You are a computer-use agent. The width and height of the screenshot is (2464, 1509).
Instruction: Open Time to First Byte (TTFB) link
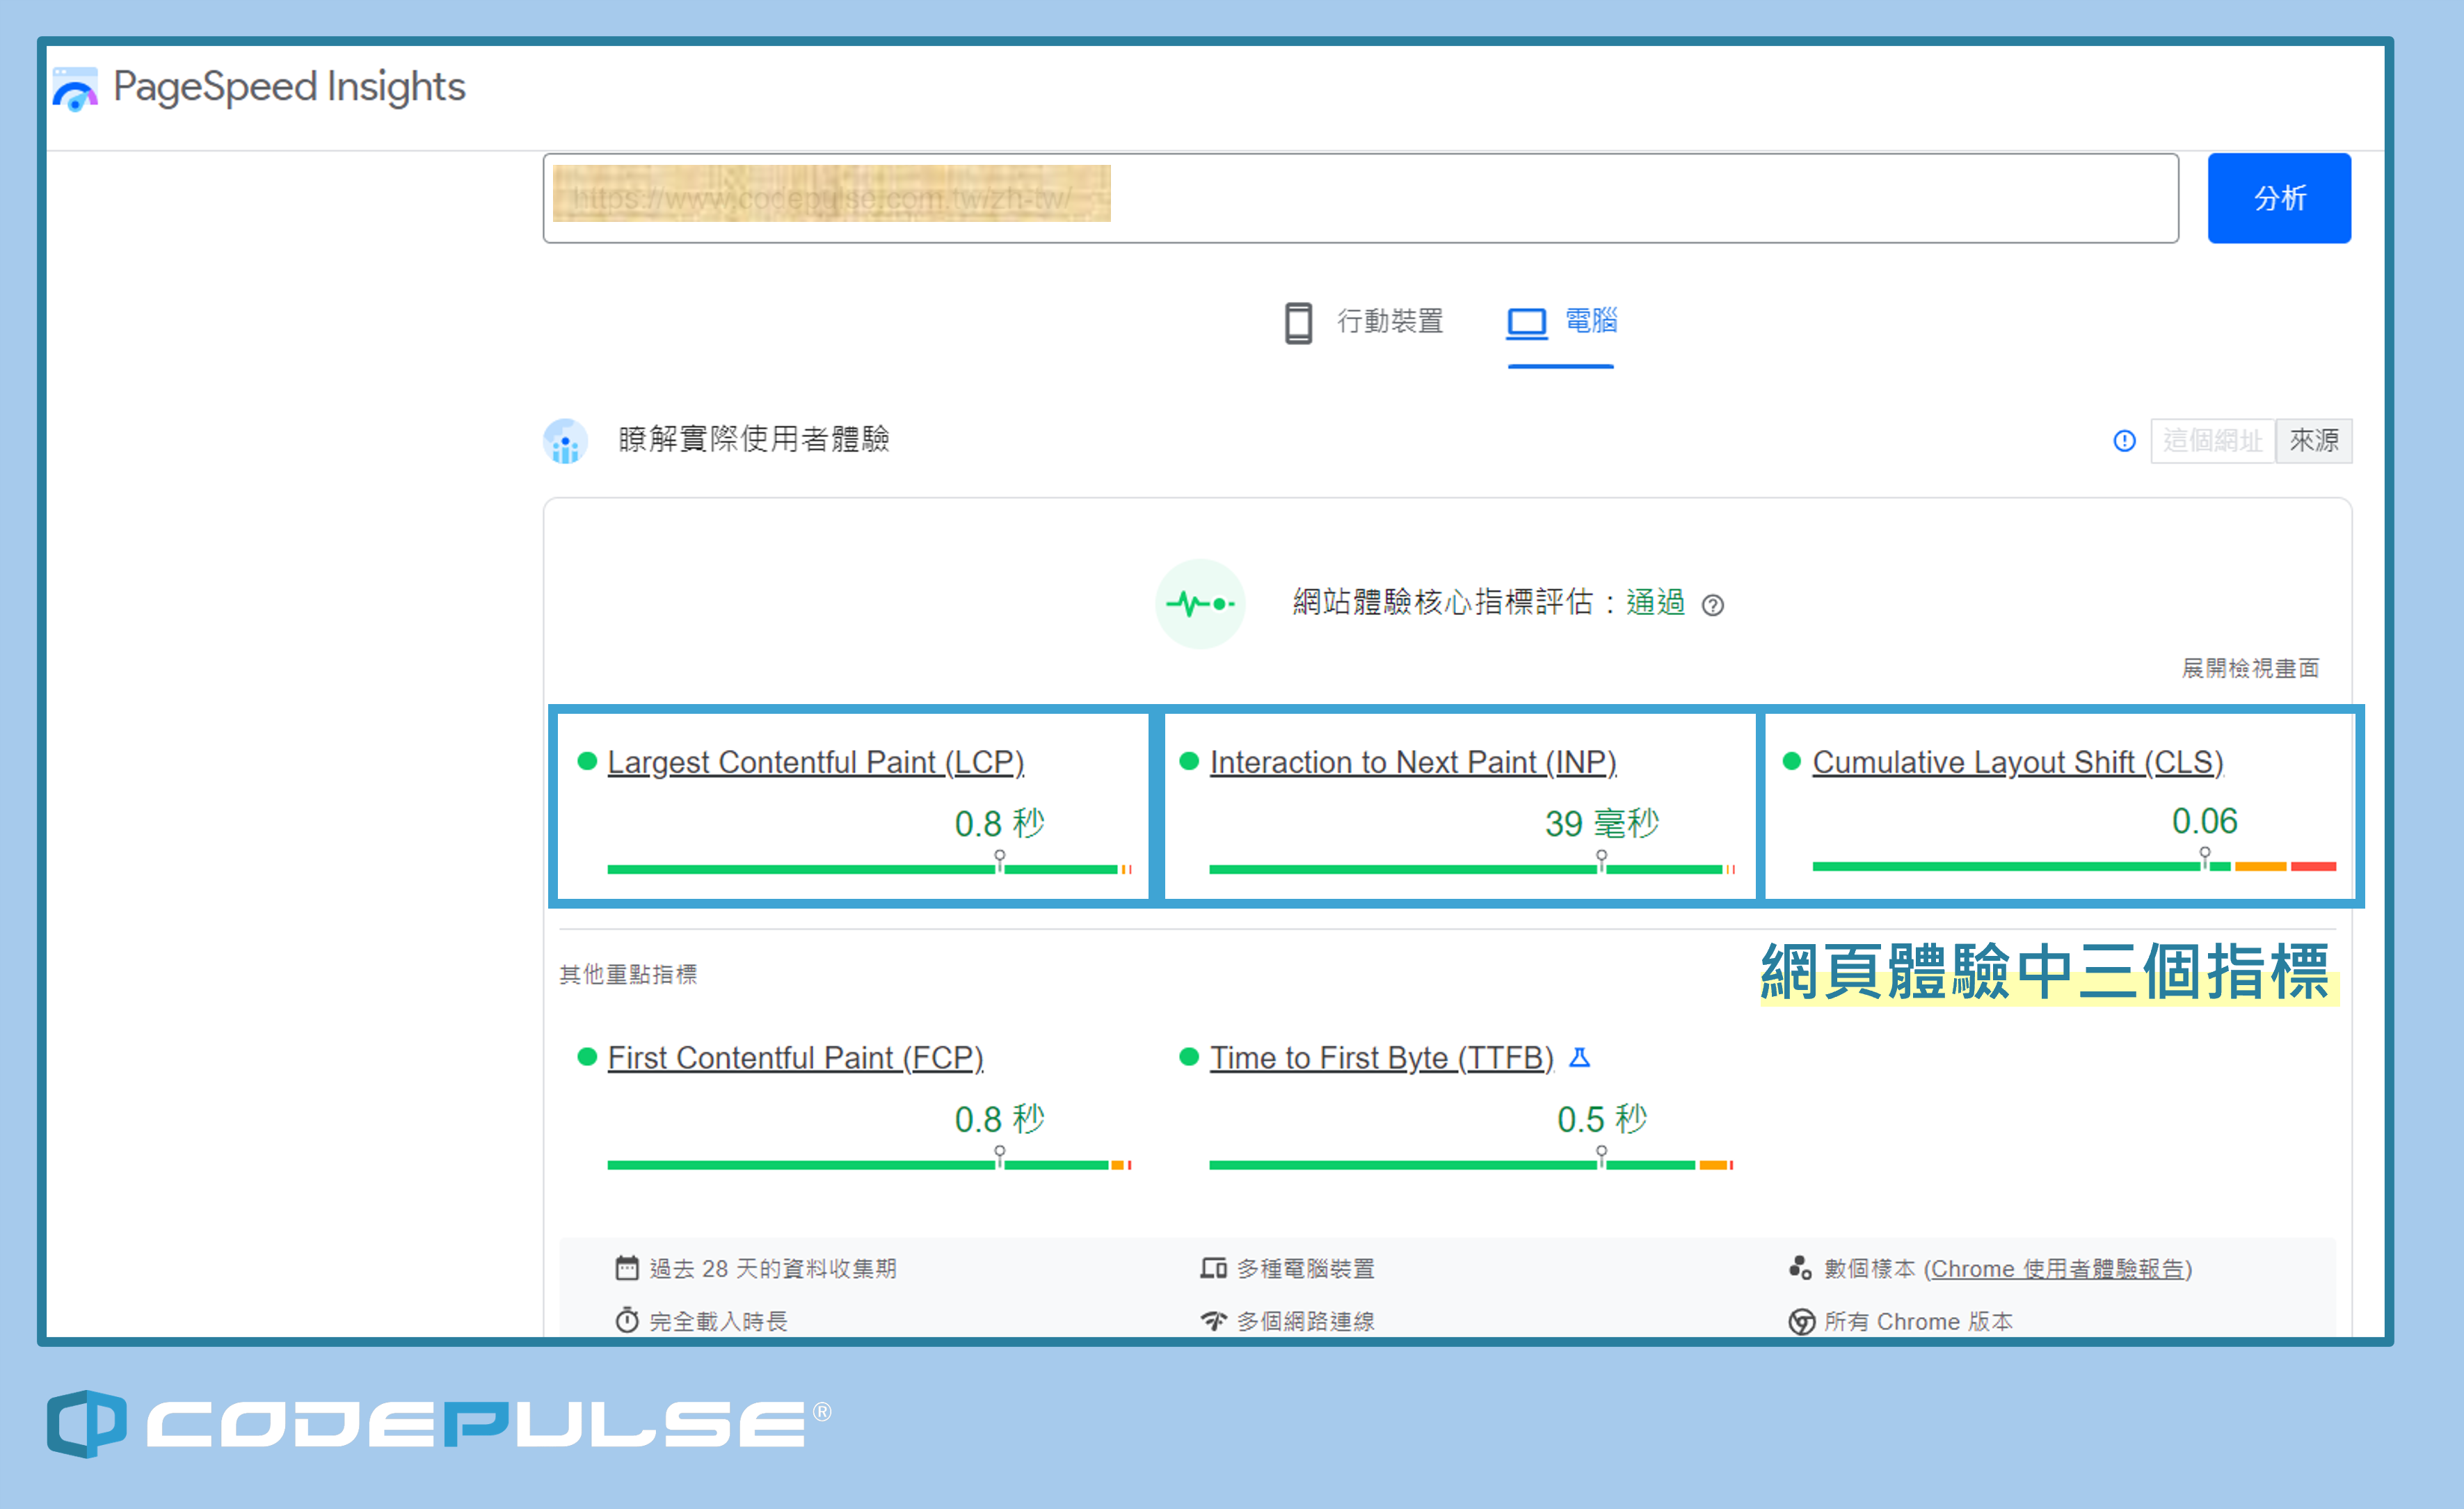point(1381,1058)
